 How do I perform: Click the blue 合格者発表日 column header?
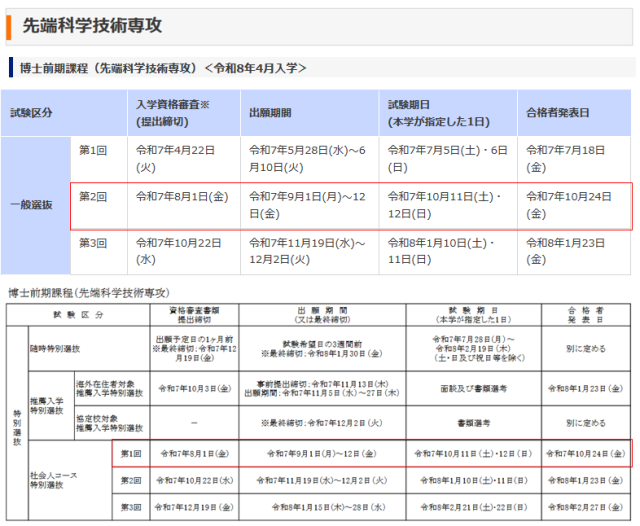click(557, 113)
